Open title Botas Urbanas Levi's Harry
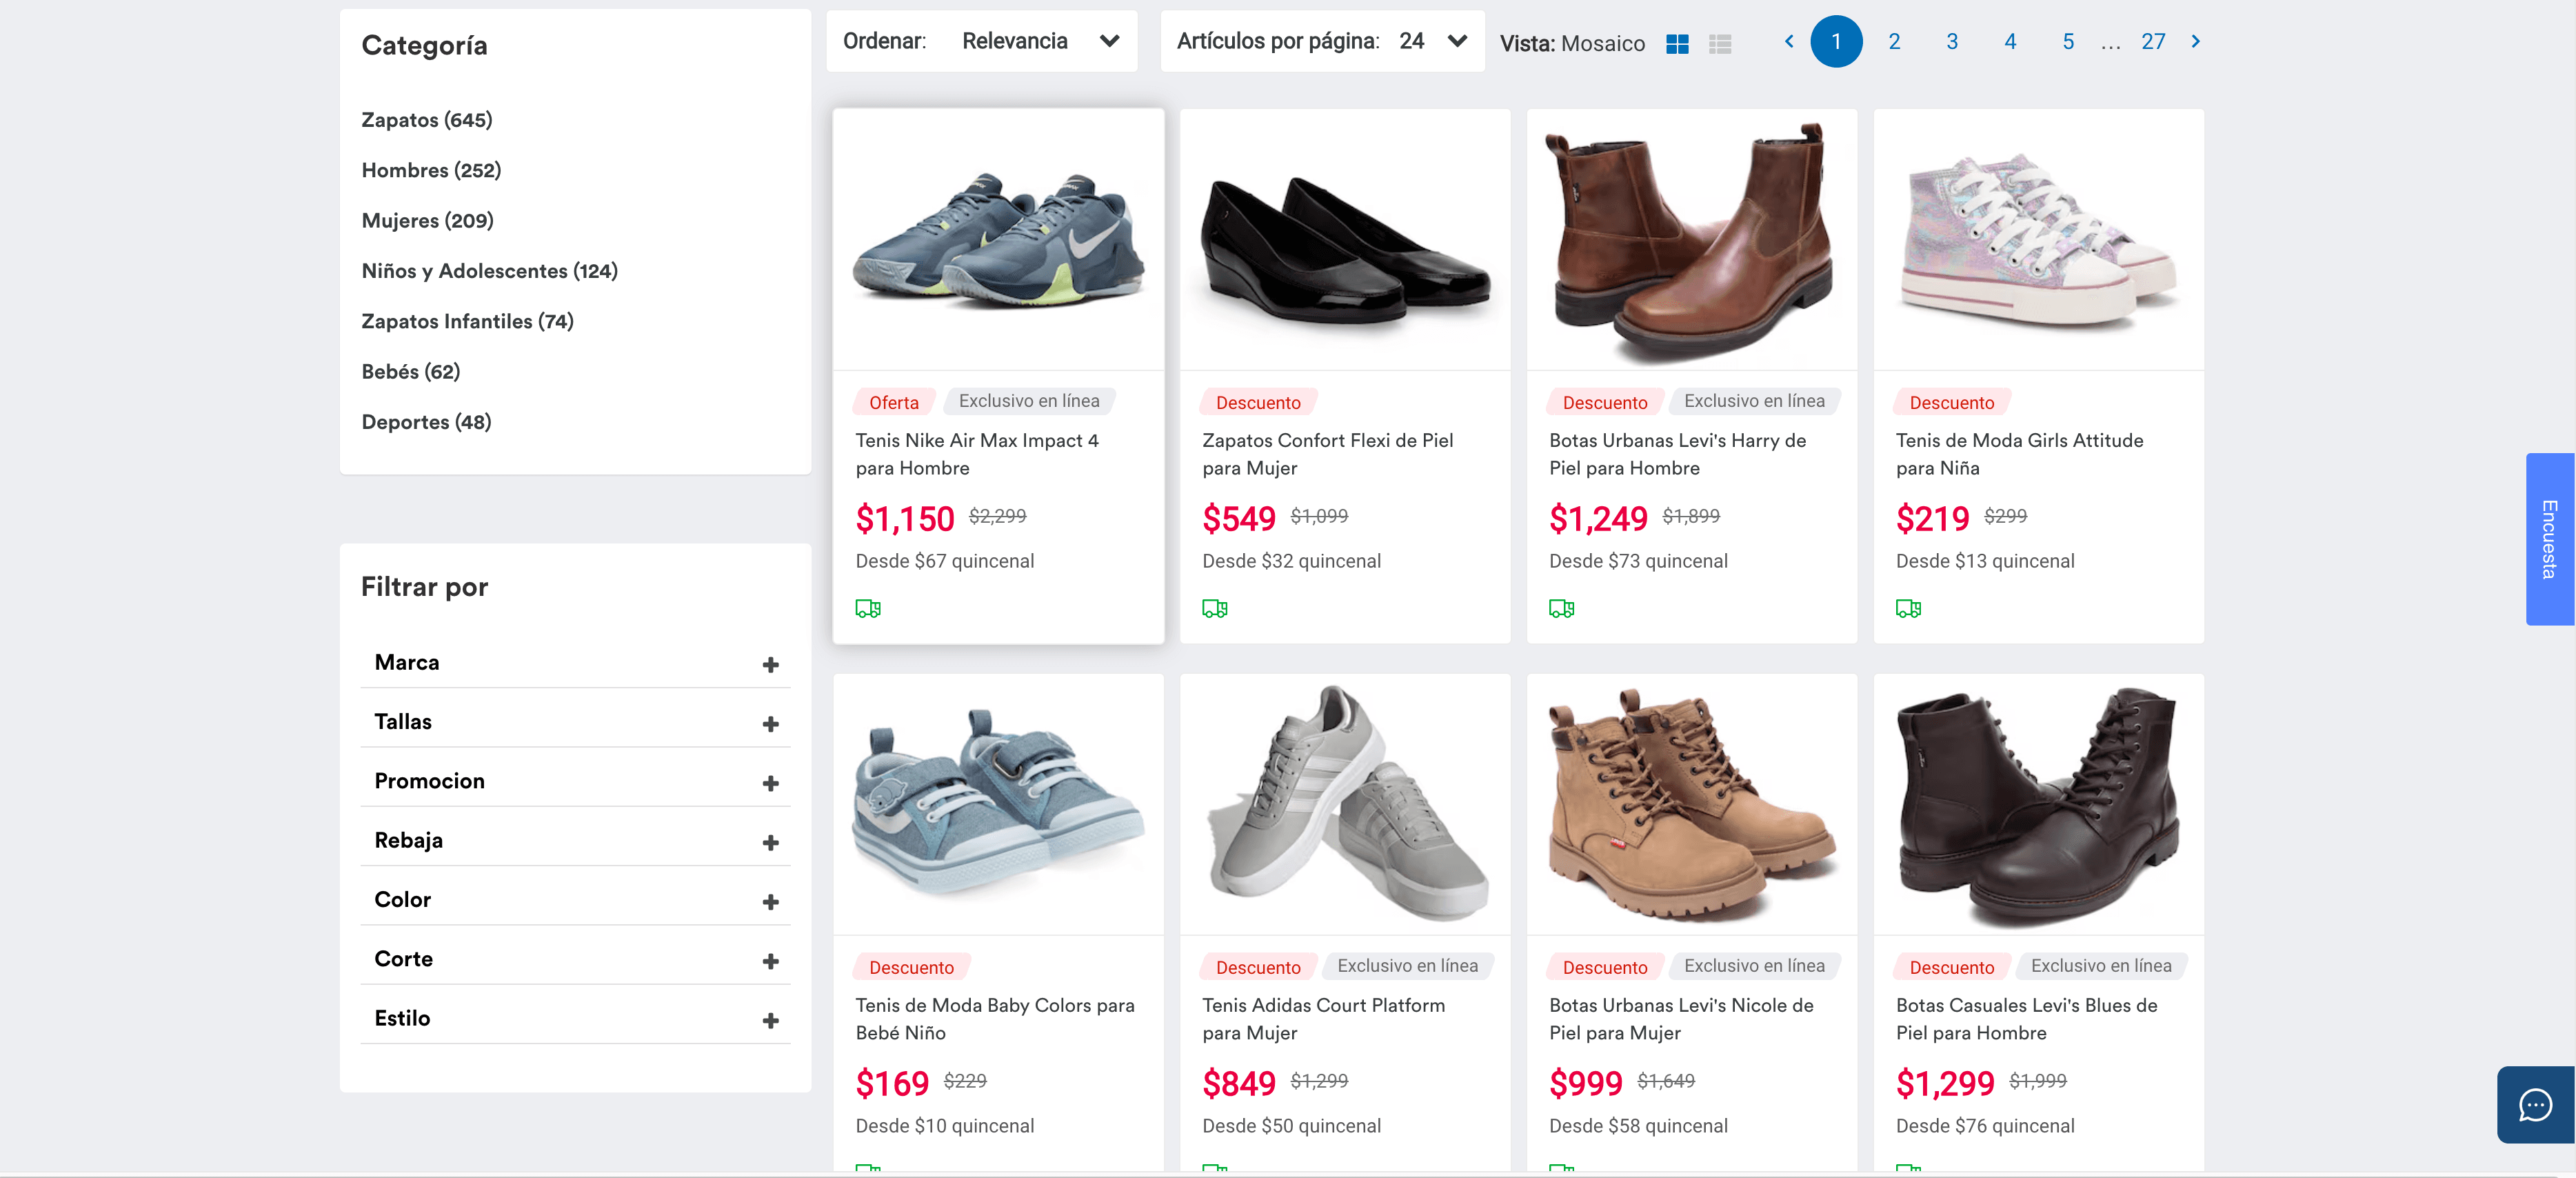Screen dimensions: 2576x1178 [x=1678, y=454]
